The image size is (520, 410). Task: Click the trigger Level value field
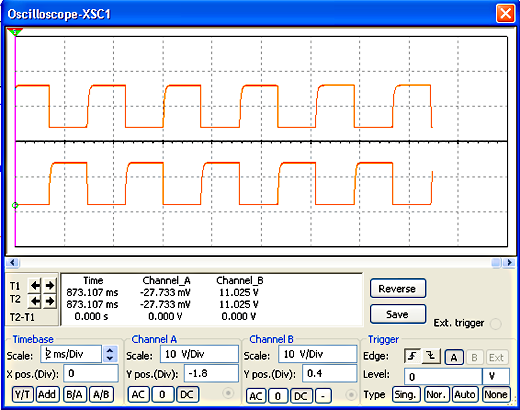pyautogui.click(x=443, y=377)
